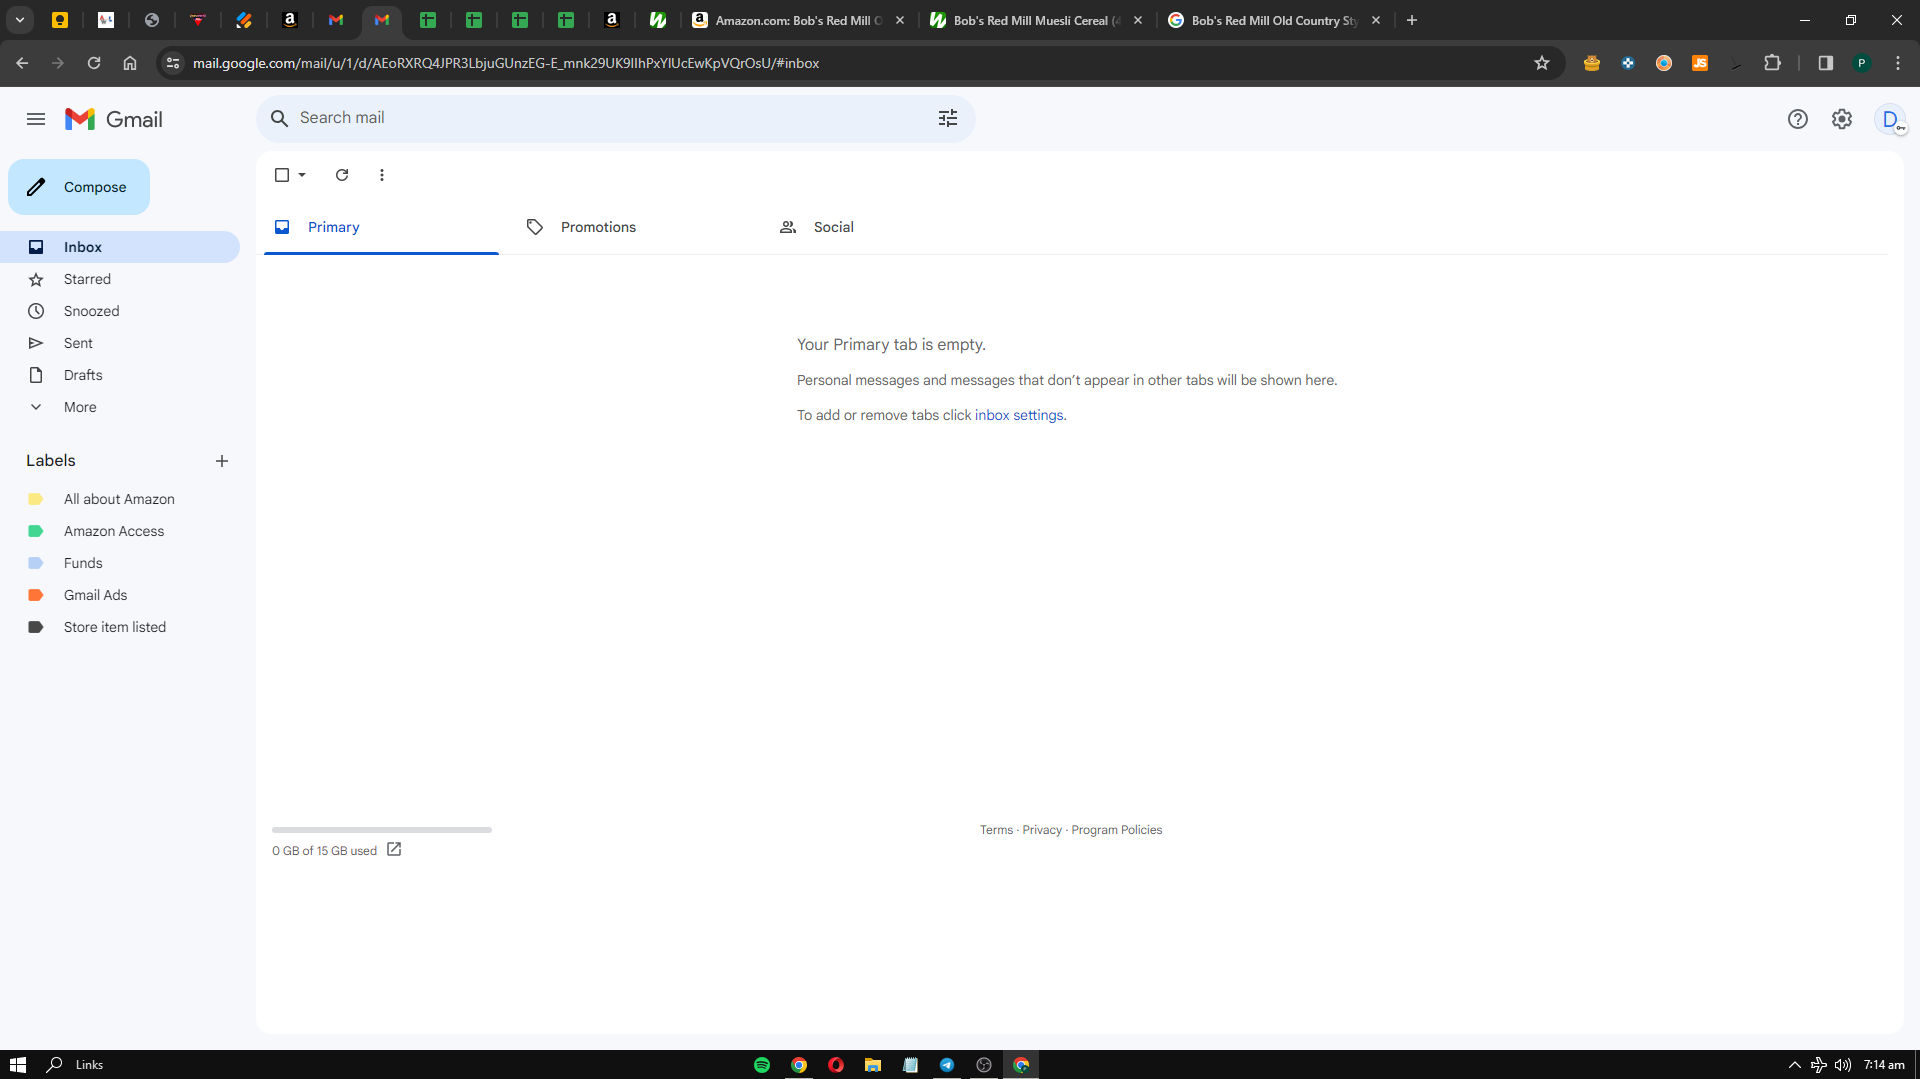
Task: Open the Google account avatar
Action: click(x=1890, y=119)
